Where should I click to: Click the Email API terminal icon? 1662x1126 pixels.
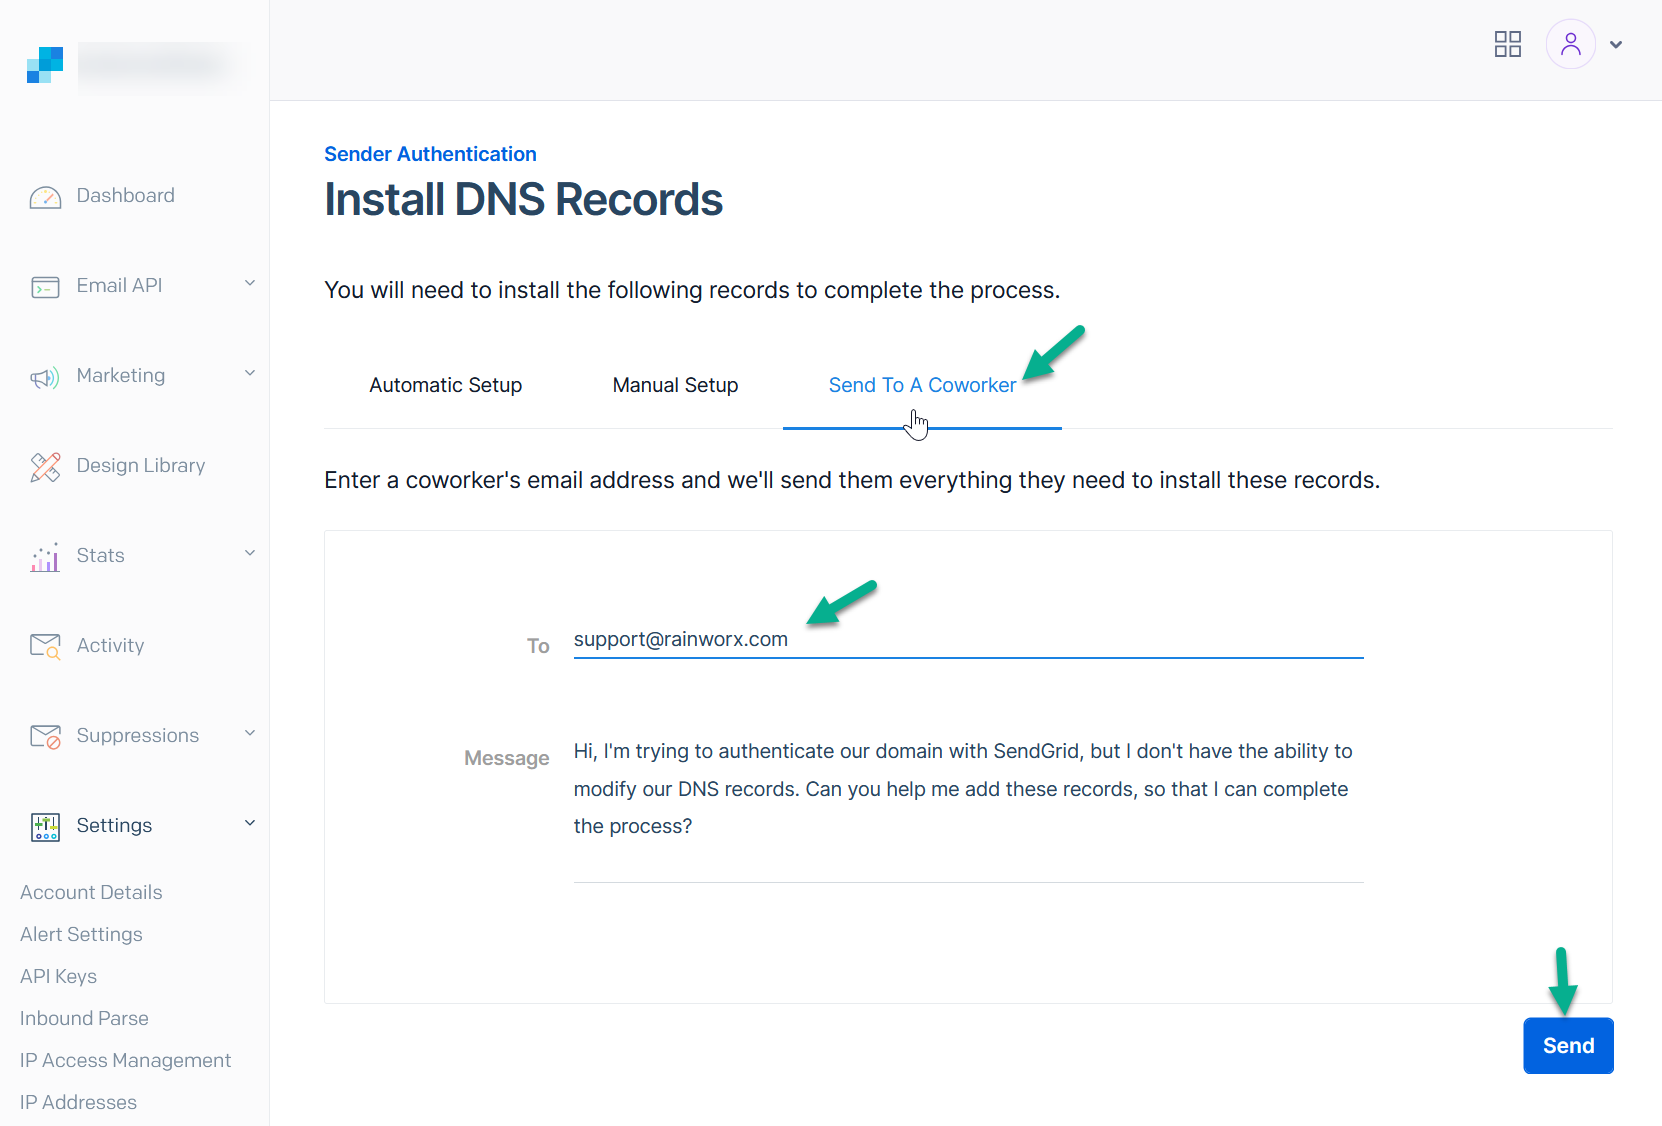click(x=45, y=287)
